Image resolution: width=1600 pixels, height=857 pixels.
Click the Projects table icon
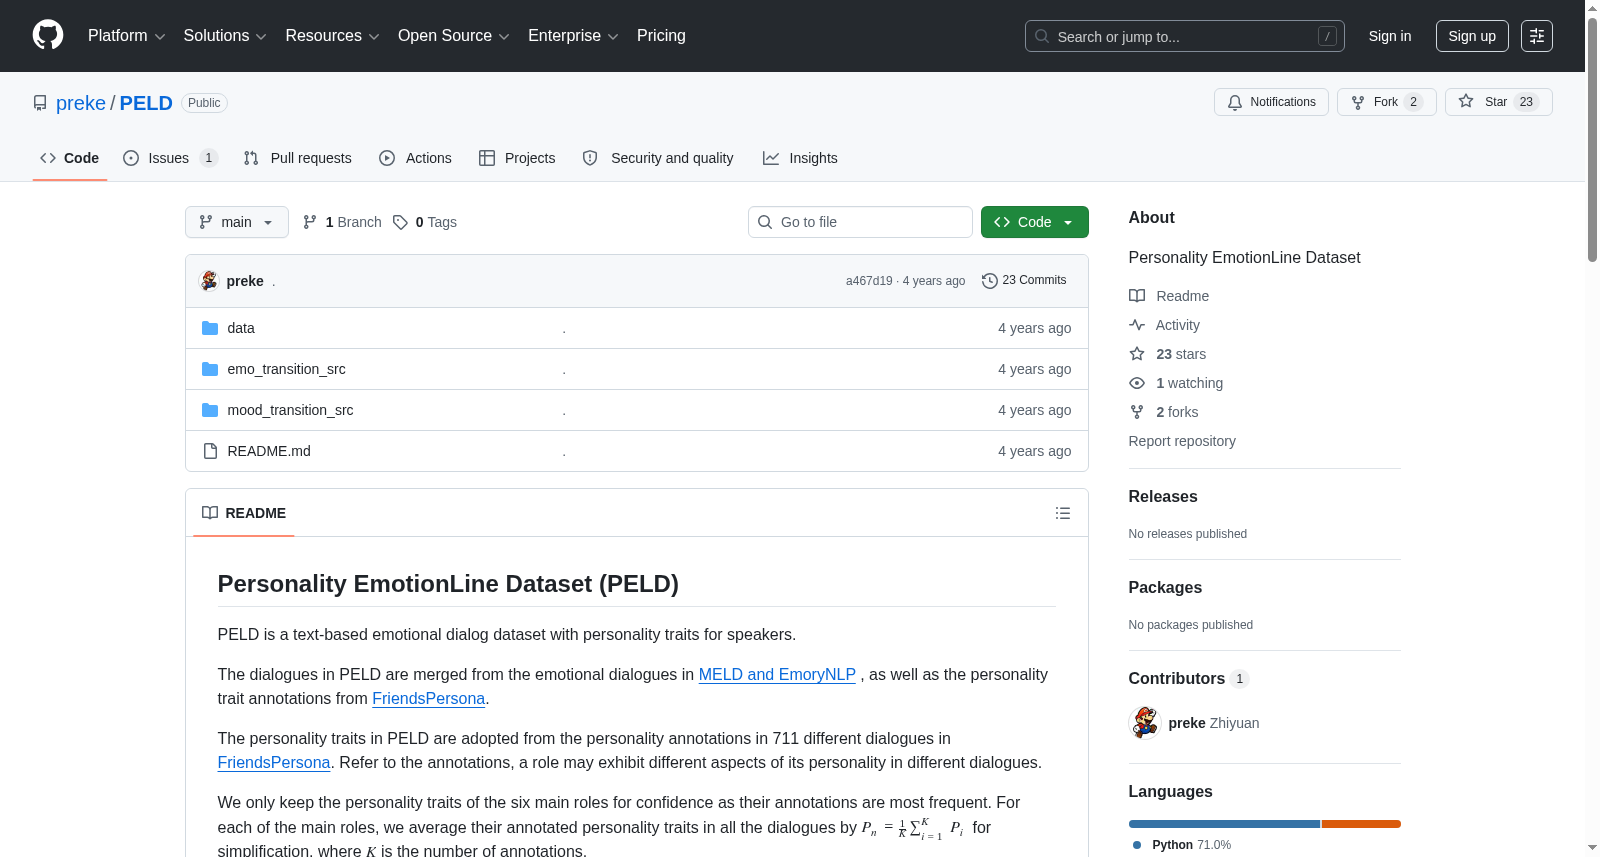[487, 158]
